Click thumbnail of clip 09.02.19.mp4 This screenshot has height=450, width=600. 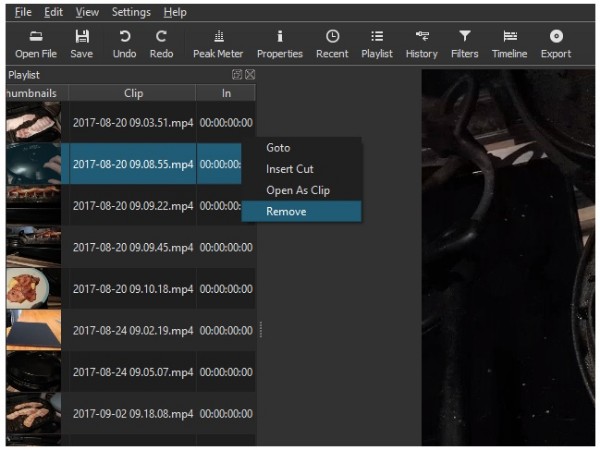click(x=34, y=331)
